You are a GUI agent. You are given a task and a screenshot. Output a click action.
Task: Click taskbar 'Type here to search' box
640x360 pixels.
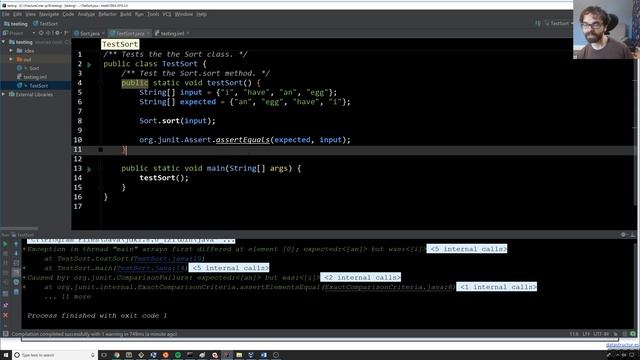[54, 355]
